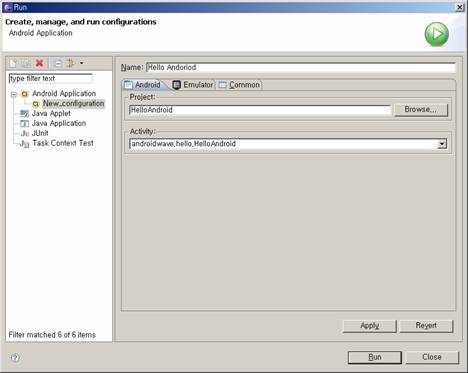Click the Close button
Screen dimensions: 468x373
pyautogui.click(x=432, y=357)
